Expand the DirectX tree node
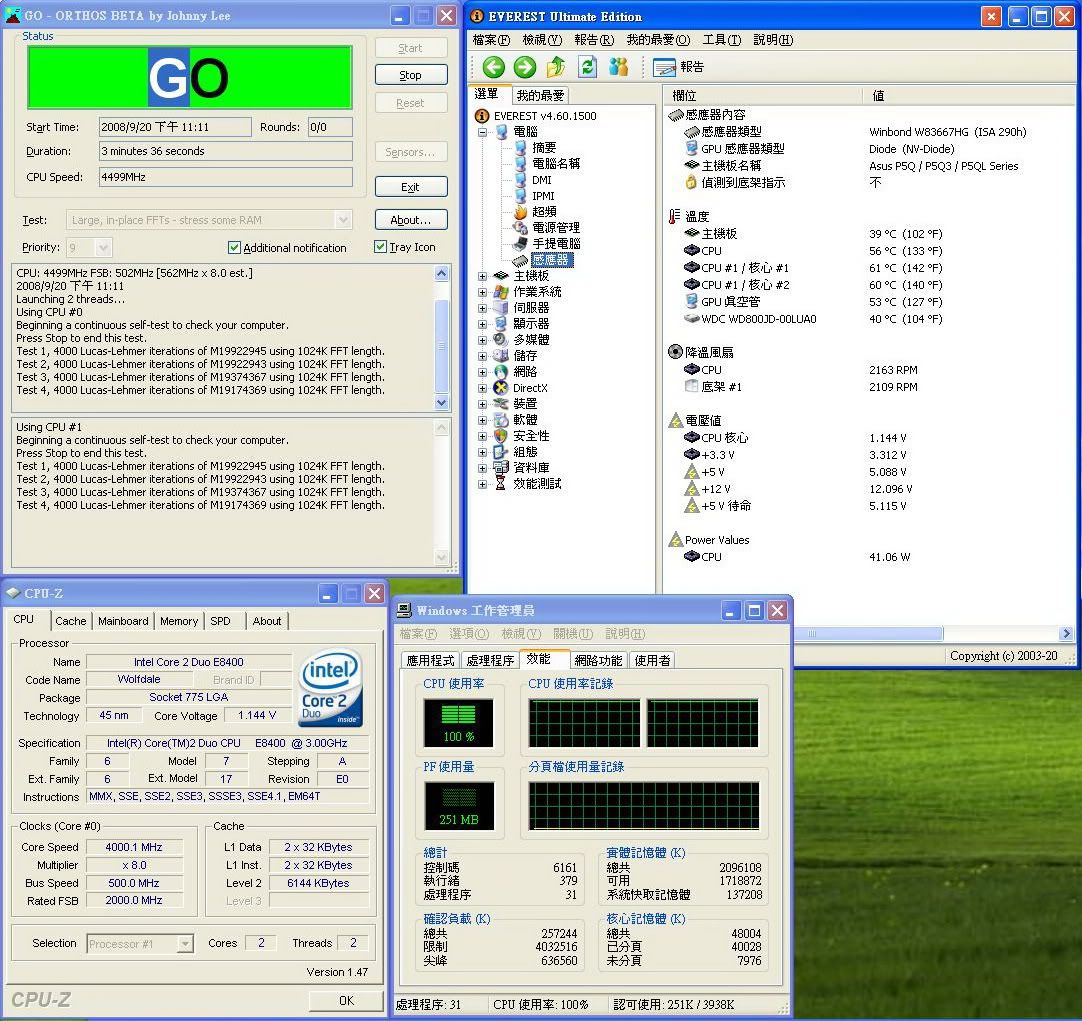1082x1021 pixels. (x=482, y=388)
